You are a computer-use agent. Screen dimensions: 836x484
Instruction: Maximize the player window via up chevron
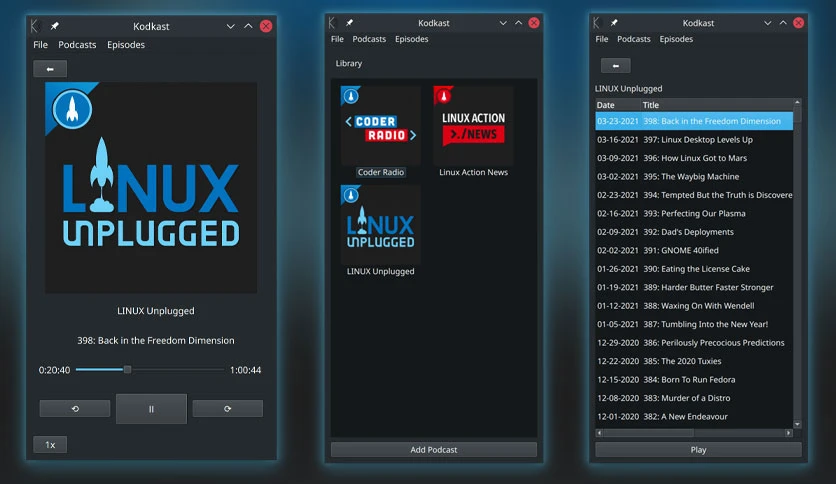(248, 26)
